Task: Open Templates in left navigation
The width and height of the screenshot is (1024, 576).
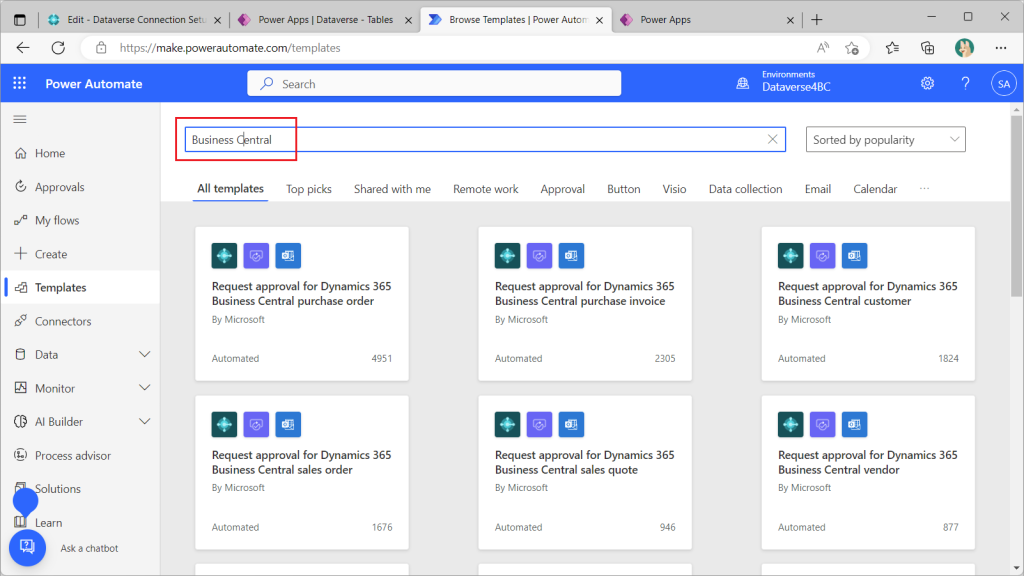Action: [x=81, y=287]
